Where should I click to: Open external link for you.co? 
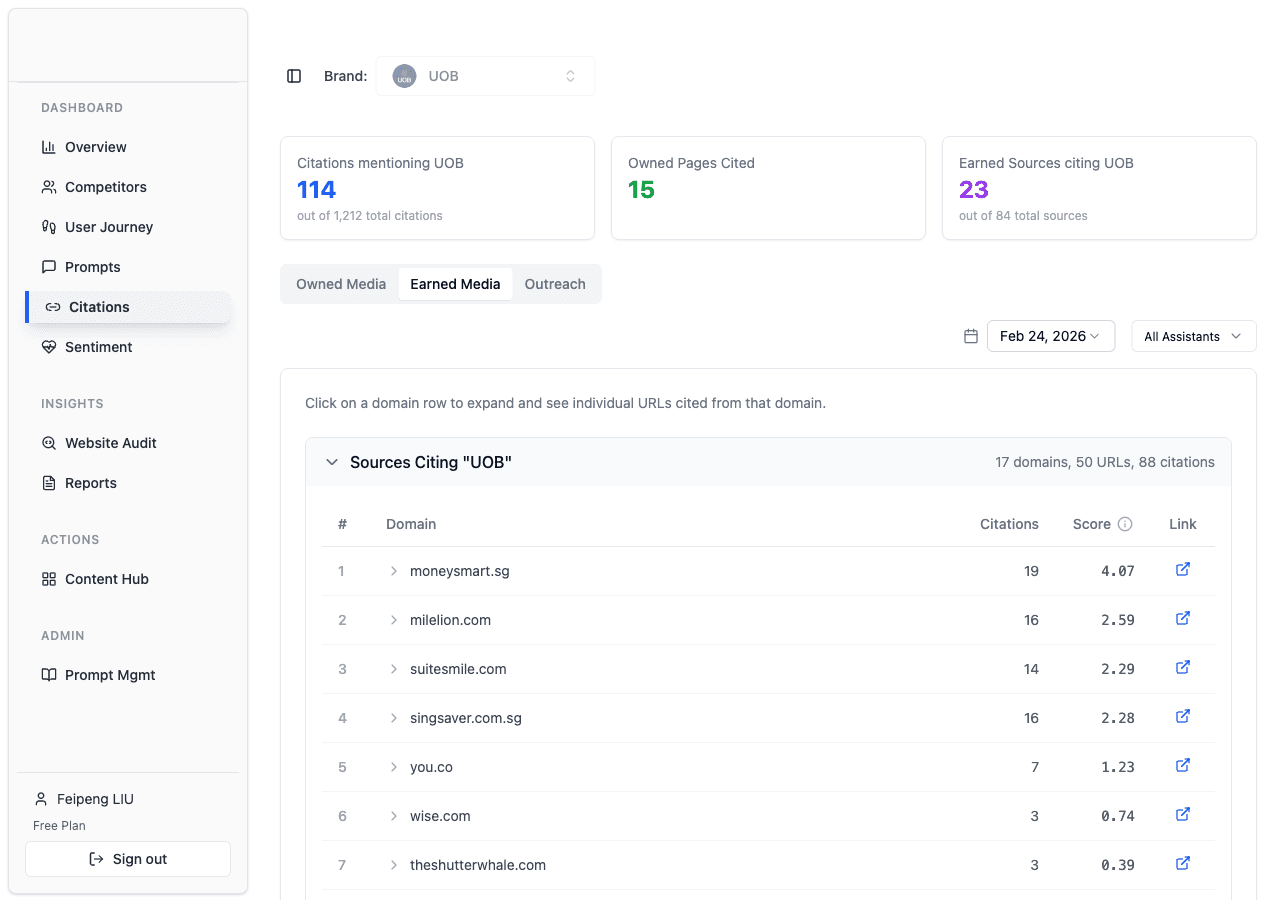tap(1182, 766)
